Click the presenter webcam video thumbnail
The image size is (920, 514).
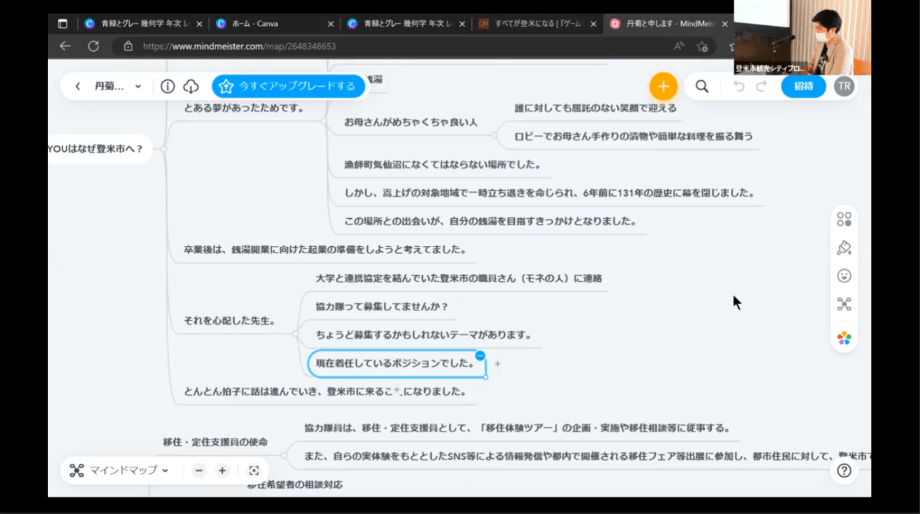802,37
